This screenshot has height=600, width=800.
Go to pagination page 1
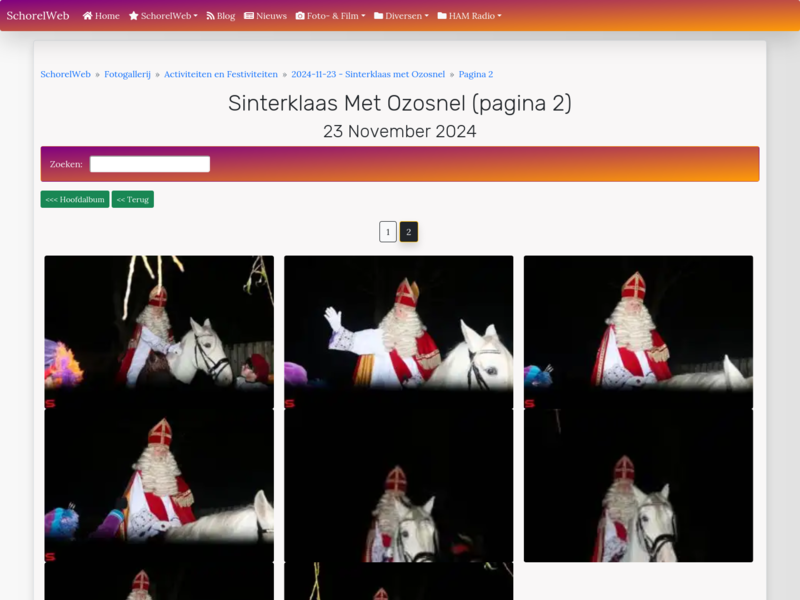(388, 232)
